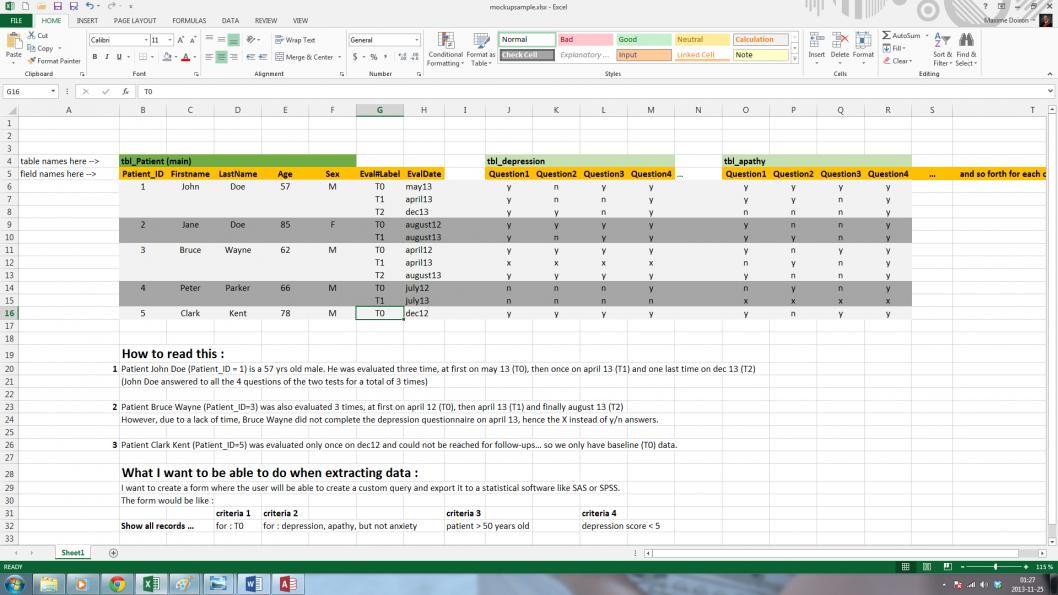Image resolution: width=1058 pixels, height=595 pixels.
Task: Toggle Wrap Text for the cell
Action: [295, 40]
